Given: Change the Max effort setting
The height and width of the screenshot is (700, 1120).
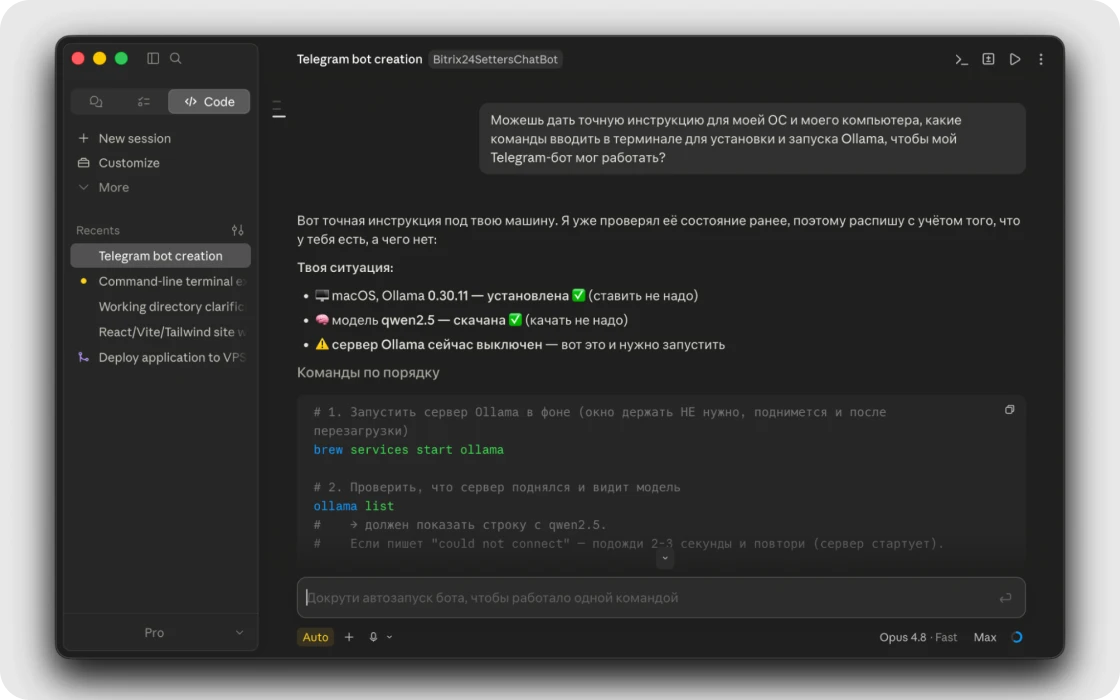Looking at the screenshot, I should pyautogui.click(x=984, y=637).
